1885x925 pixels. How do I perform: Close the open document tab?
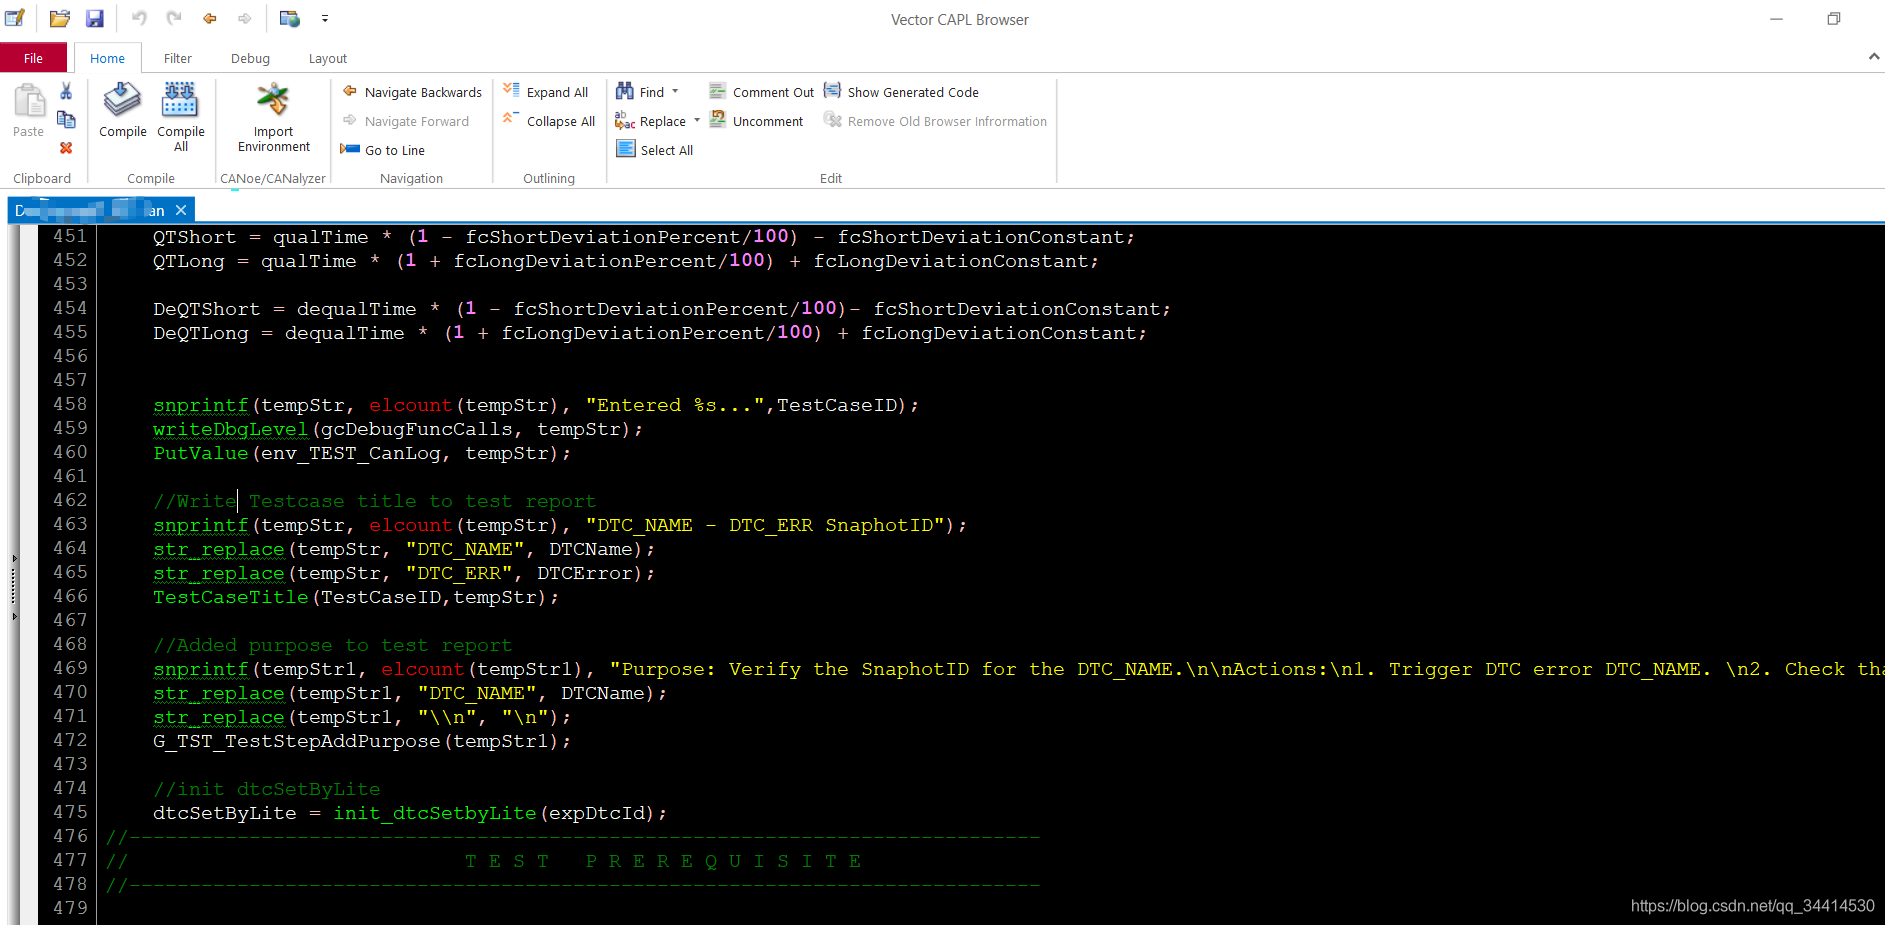coord(181,210)
